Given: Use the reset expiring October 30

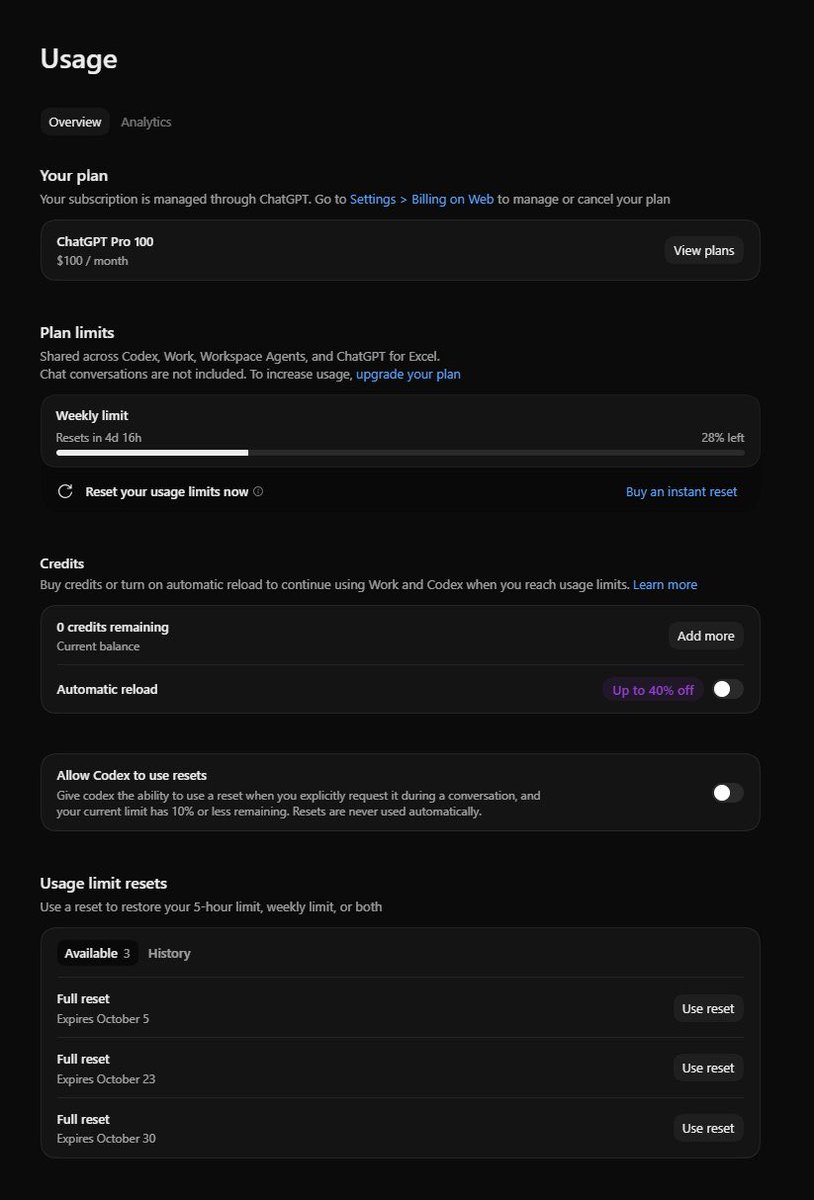Looking at the screenshot, I should (708, 1128).
